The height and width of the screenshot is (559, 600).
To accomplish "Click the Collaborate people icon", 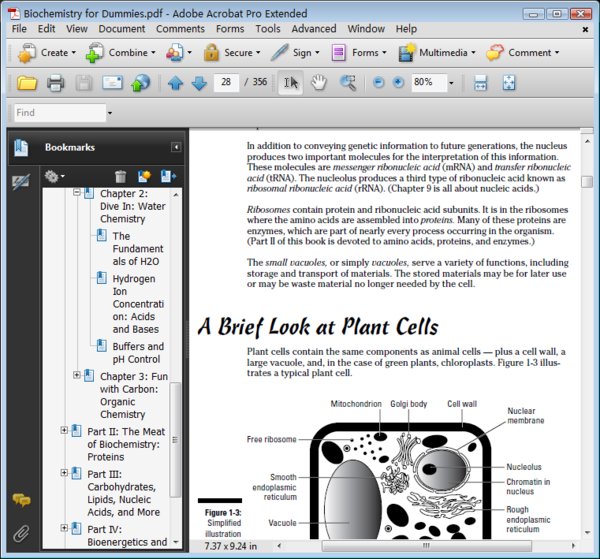I will [174, 53].
